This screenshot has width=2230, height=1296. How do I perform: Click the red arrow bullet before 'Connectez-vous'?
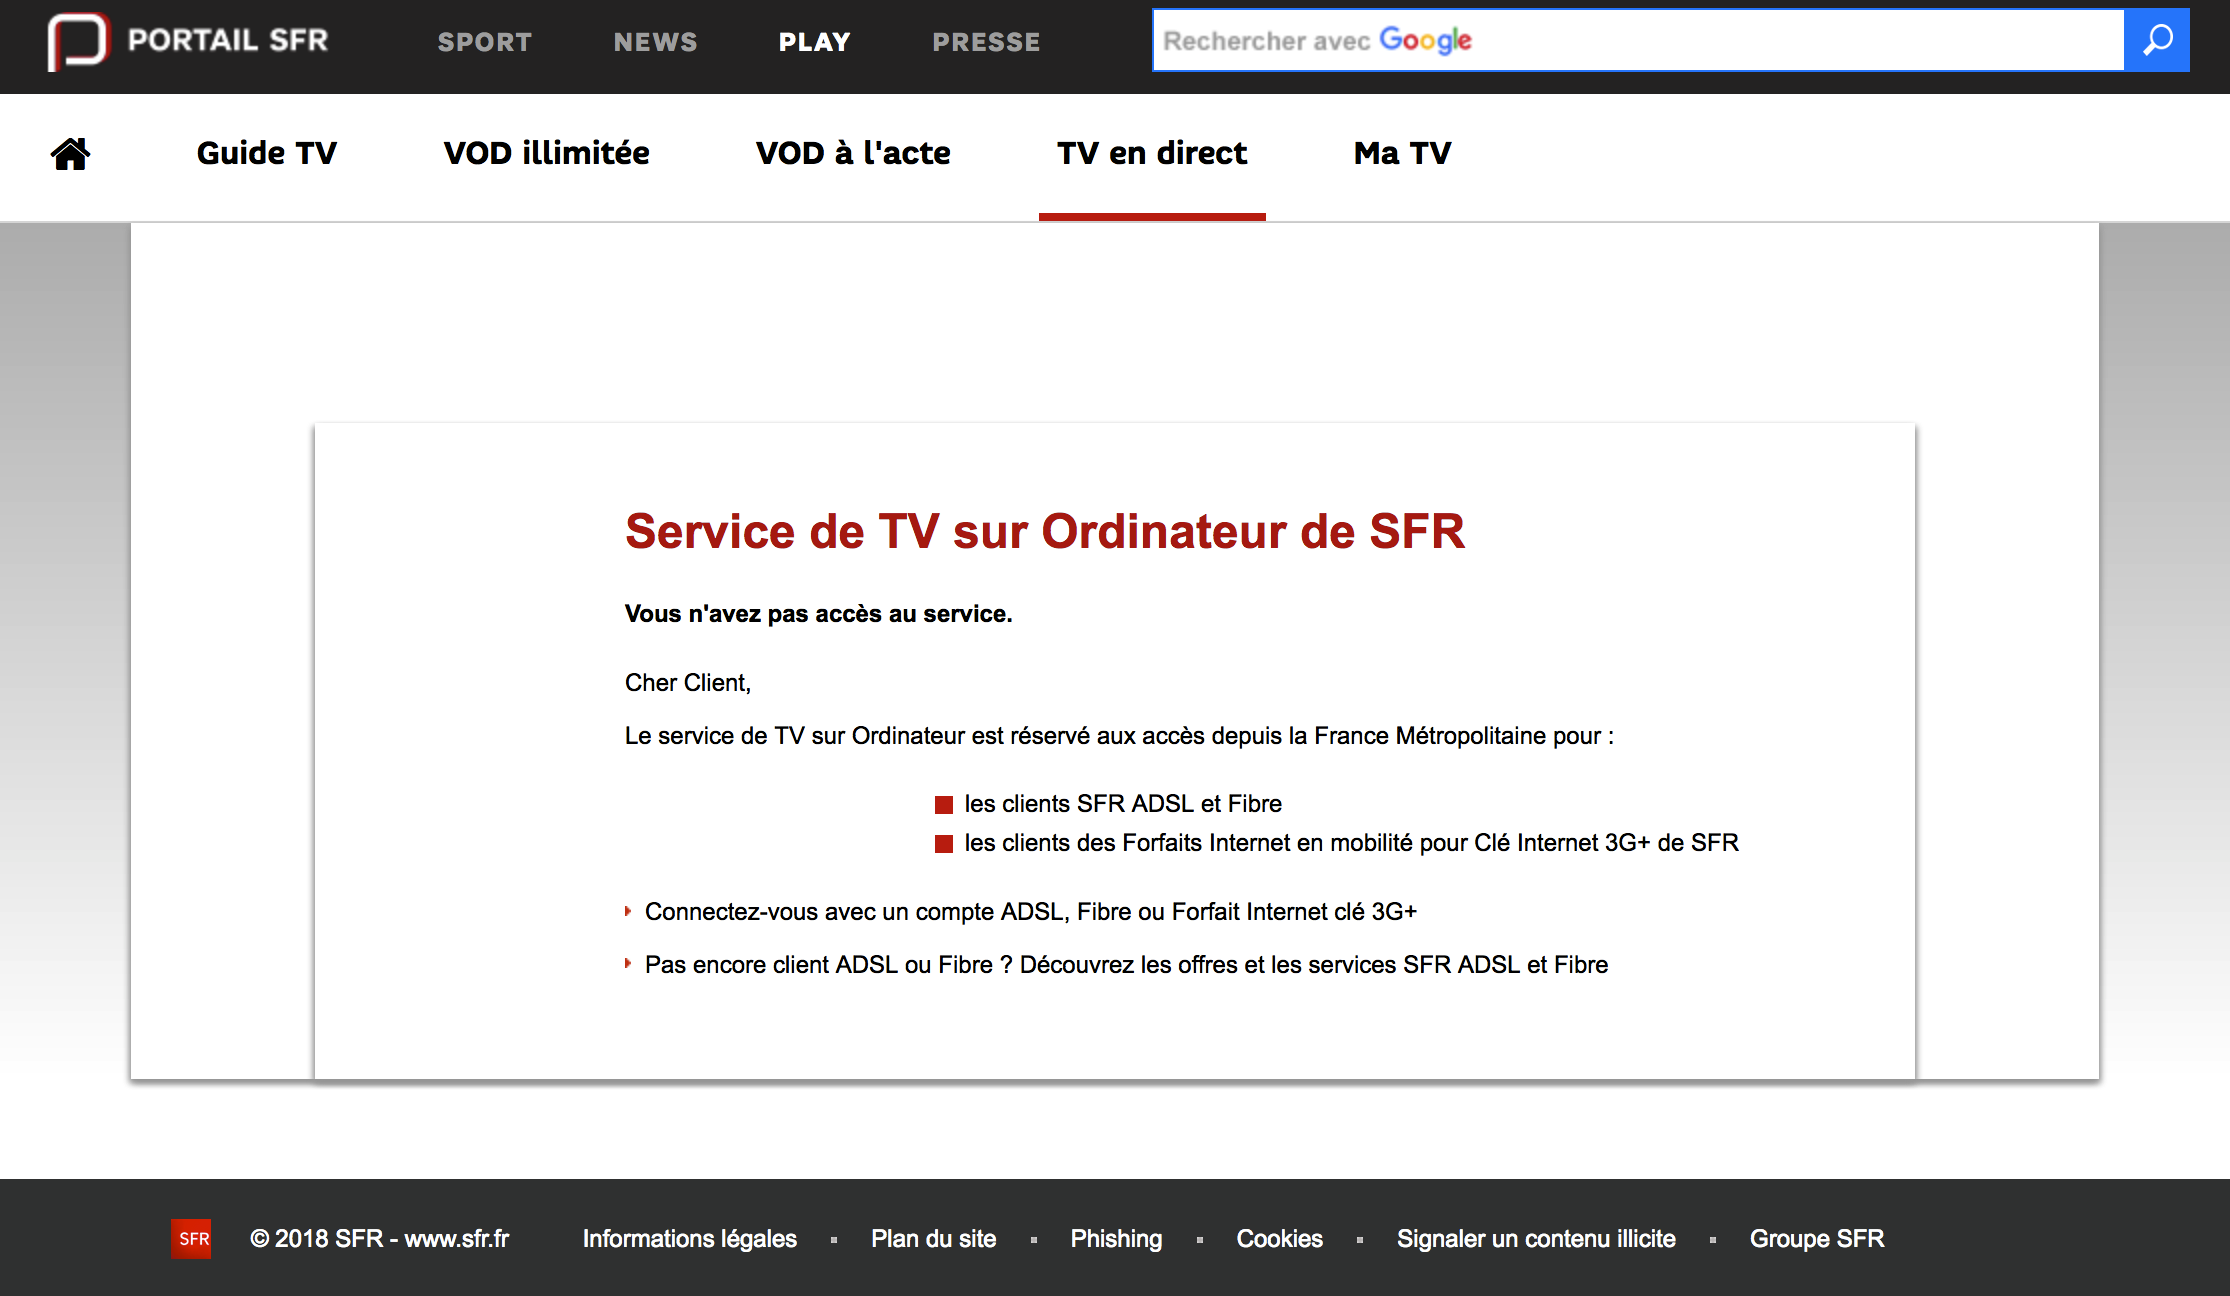click(628, 911)
